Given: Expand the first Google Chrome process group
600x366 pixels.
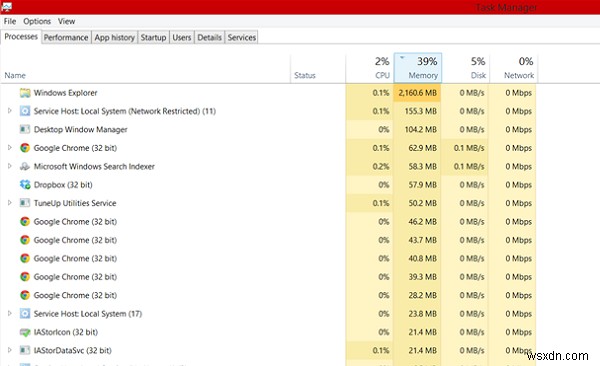Looking at the screenshot, I should pos(10,147).
